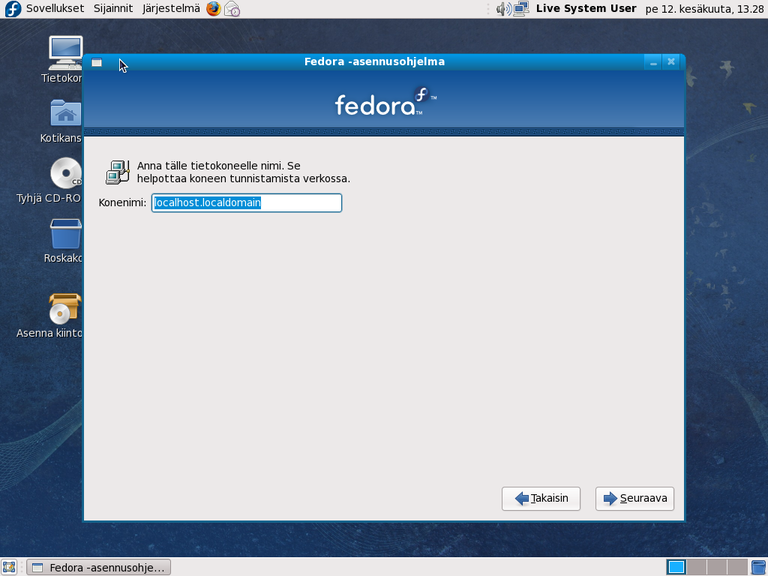Click the show desktop icon in the bottom panel
Screen dimensions: 768x576
(x=9, y=567)
